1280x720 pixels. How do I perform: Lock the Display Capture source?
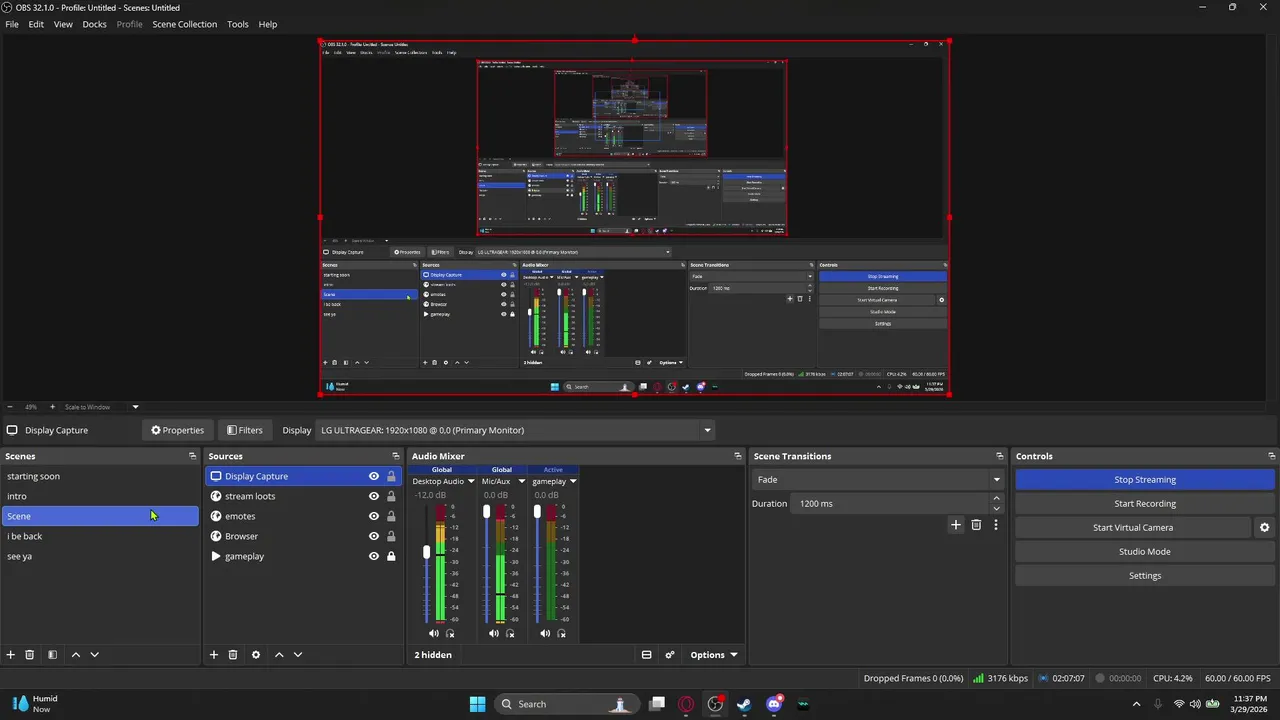391,476
